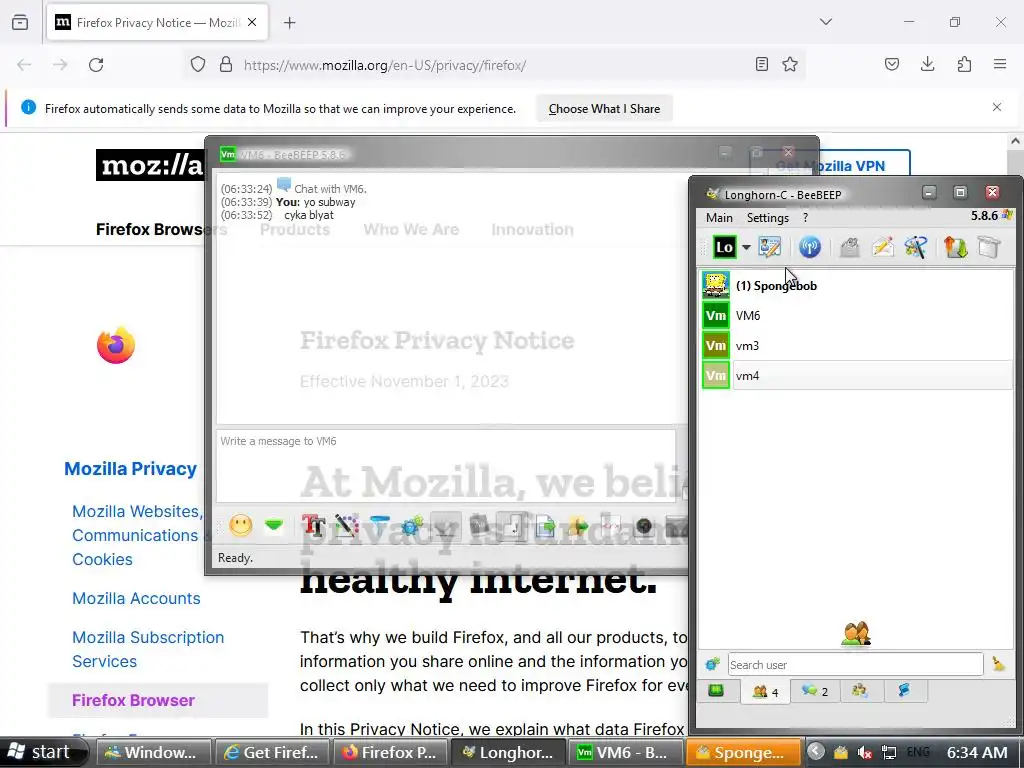Click the Mozilla Privacy heading link
Screen dimensions: 1024x768
[130, 469]
